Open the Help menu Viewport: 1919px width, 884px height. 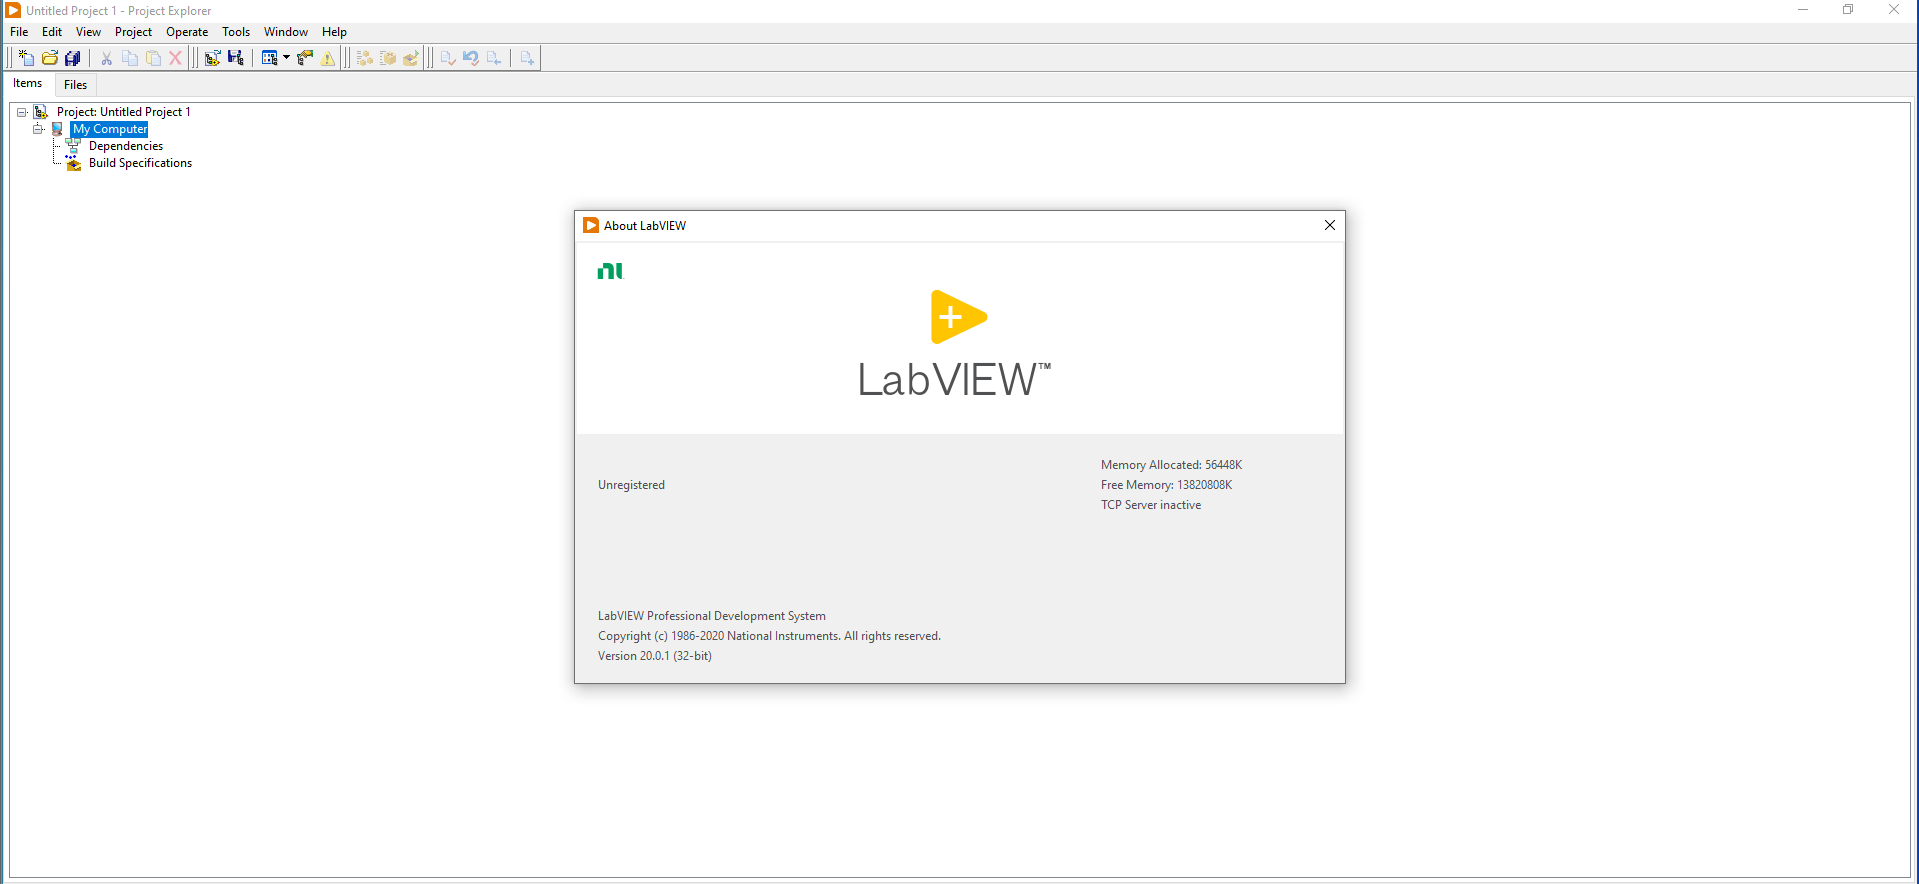pos(334,32)
